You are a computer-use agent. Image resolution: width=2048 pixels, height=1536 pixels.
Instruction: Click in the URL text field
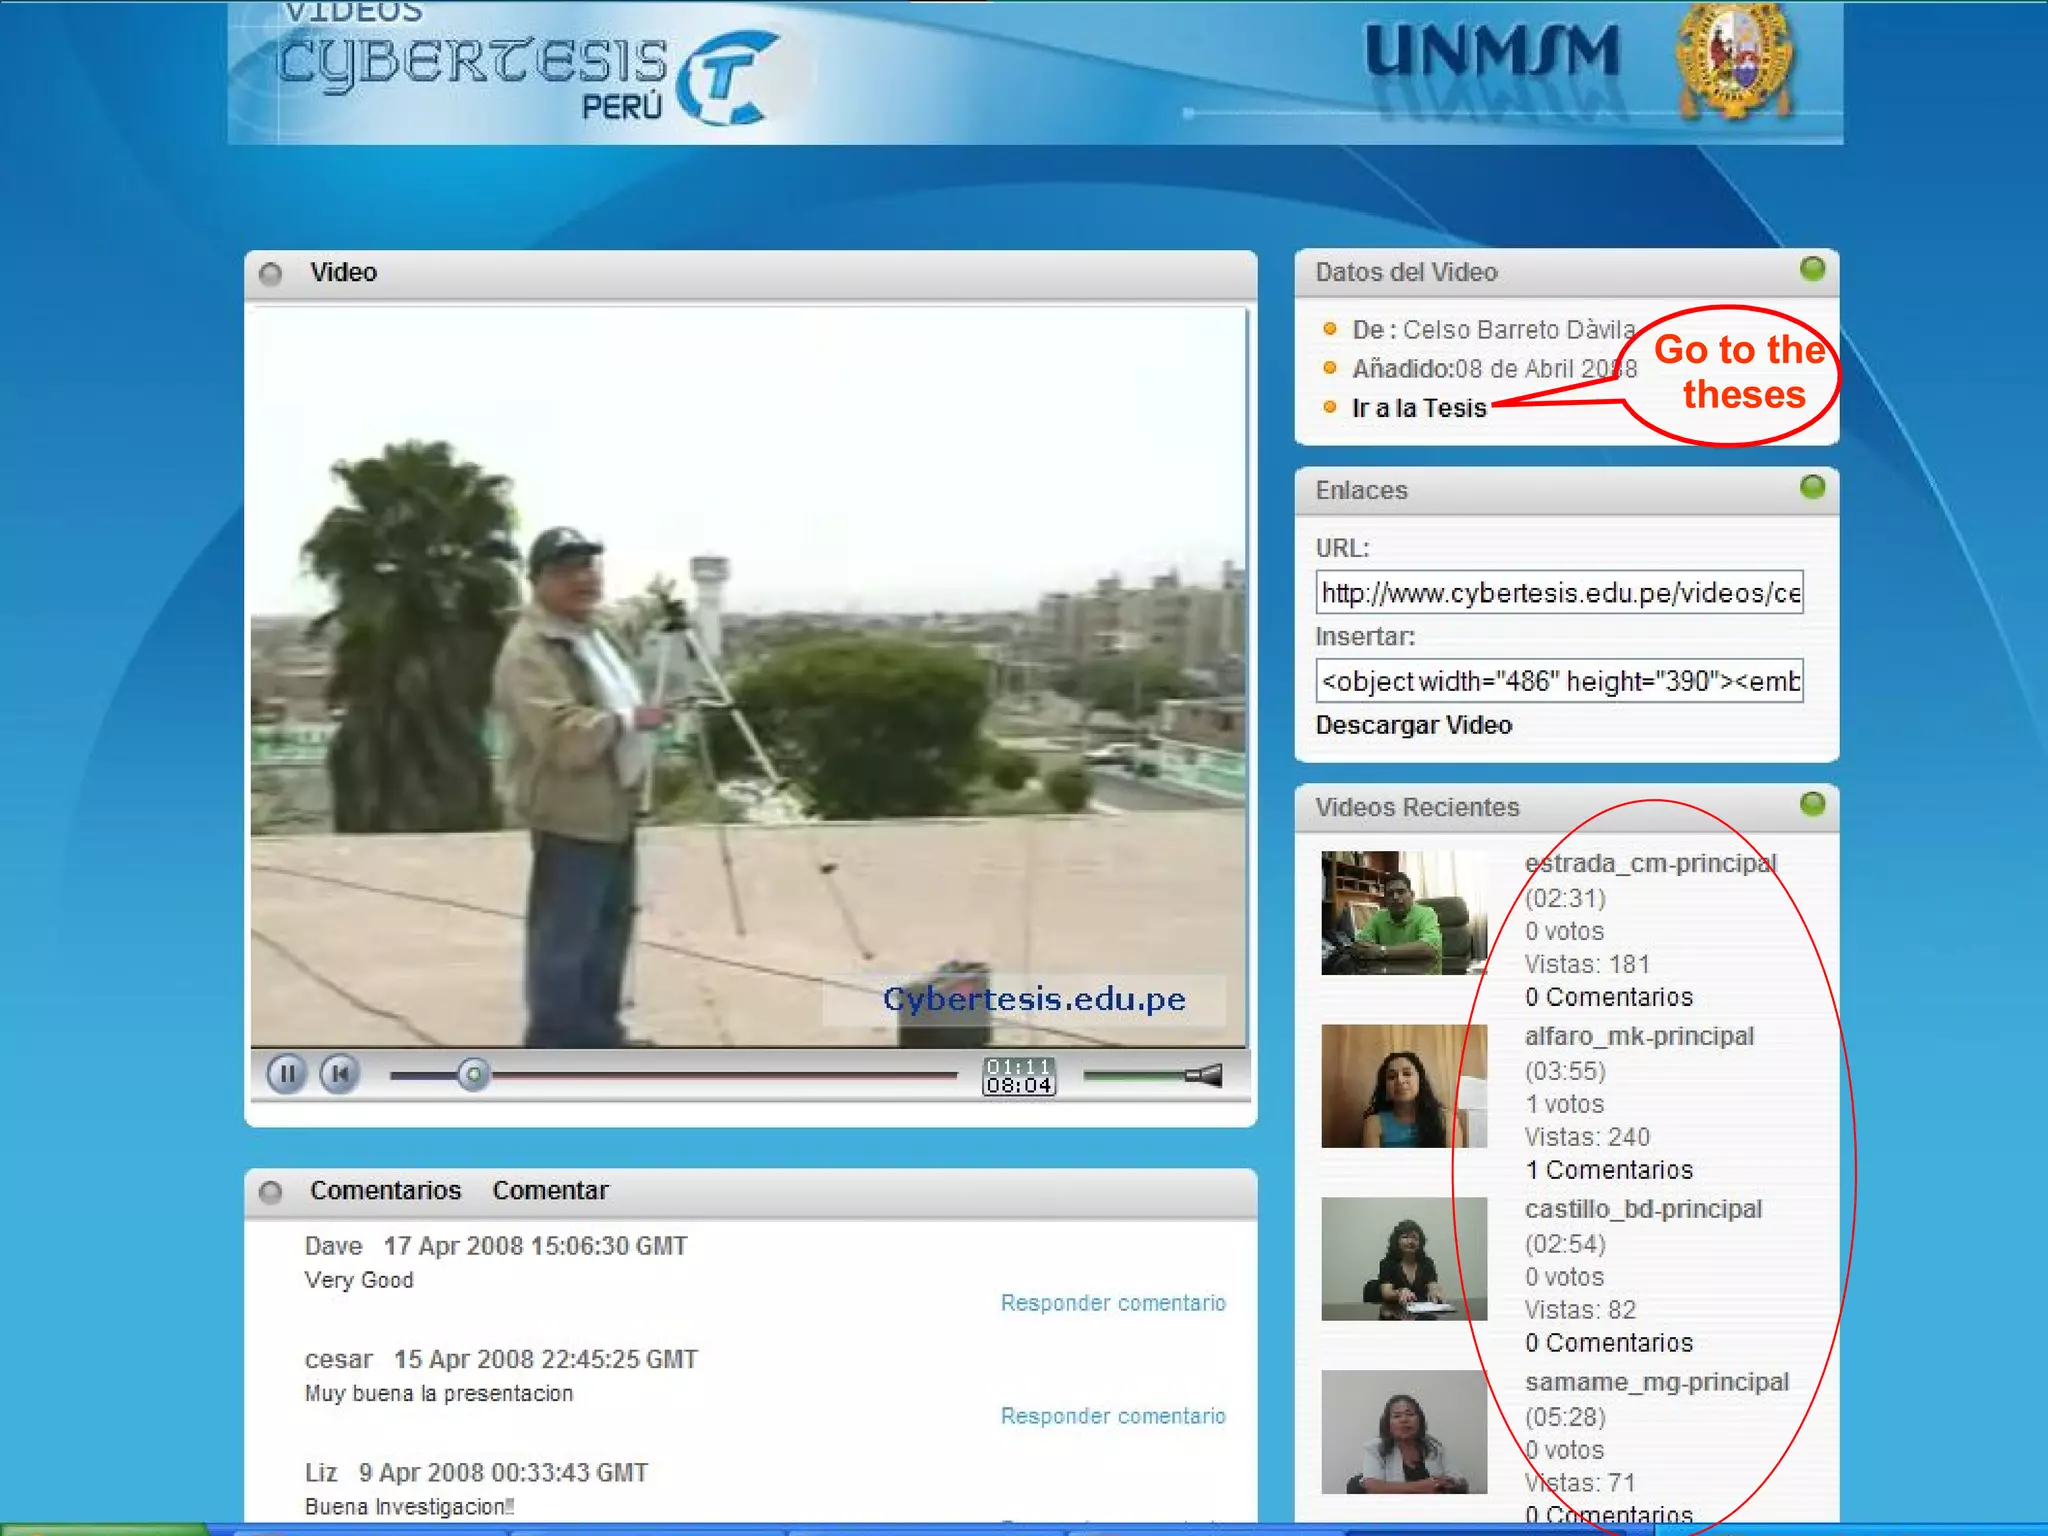(1558, 593)
